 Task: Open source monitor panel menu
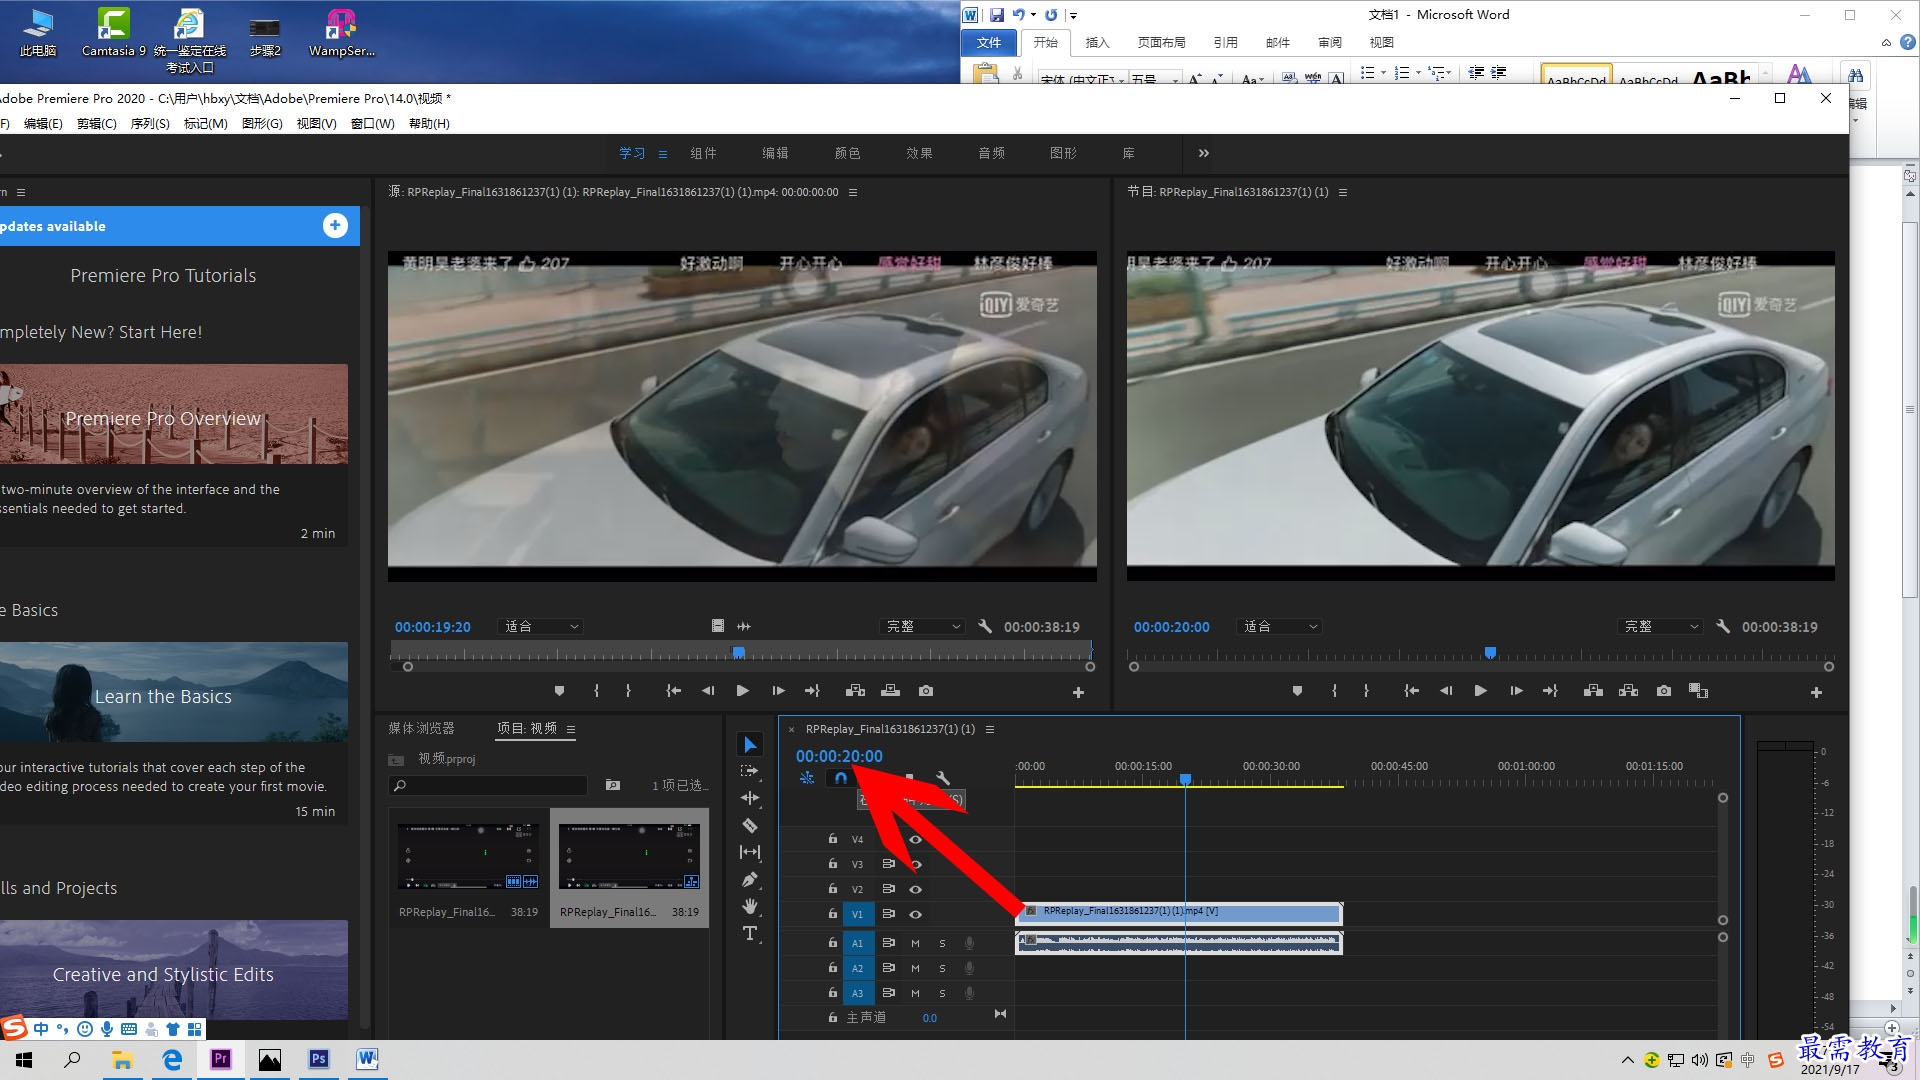pos(853,192)
